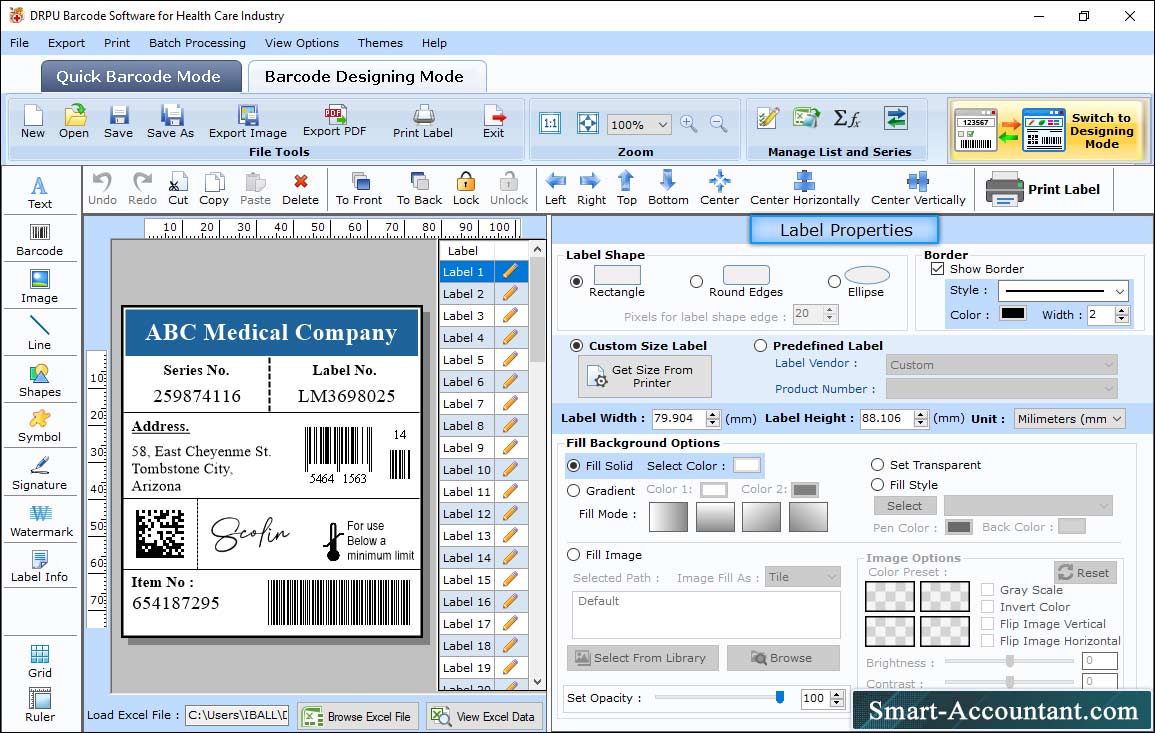Click Print Label in File Tools

point(423,121)
